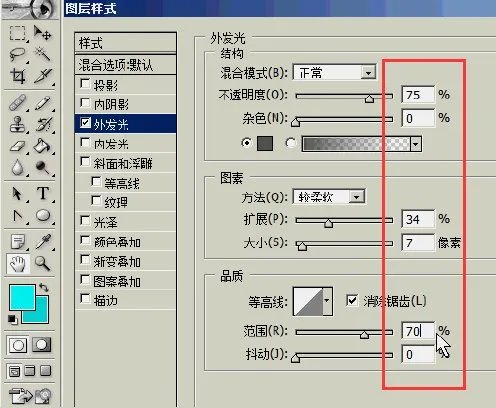The width and height of the screenshot is (496, 408).
Task: Open the gradient picker dropdown arrow
Action: (416, 144)
